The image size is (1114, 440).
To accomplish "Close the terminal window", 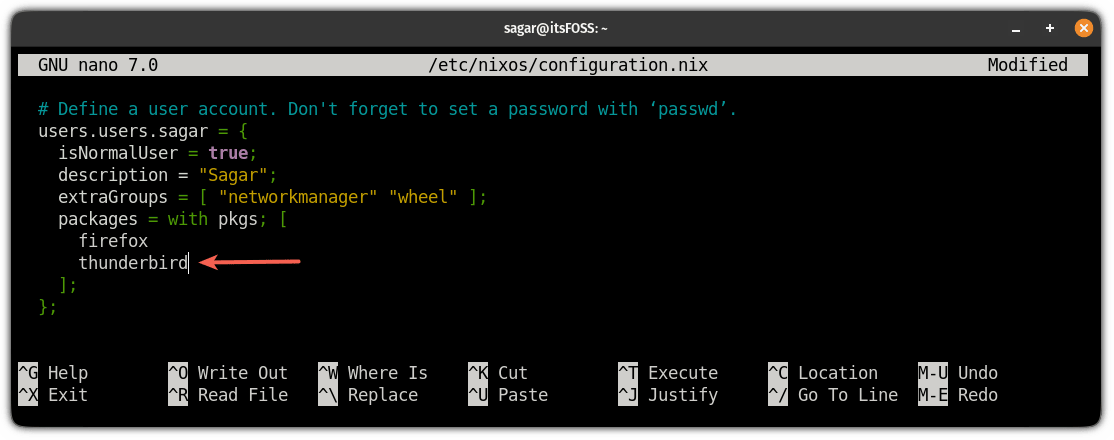I will coord(1083,29).
